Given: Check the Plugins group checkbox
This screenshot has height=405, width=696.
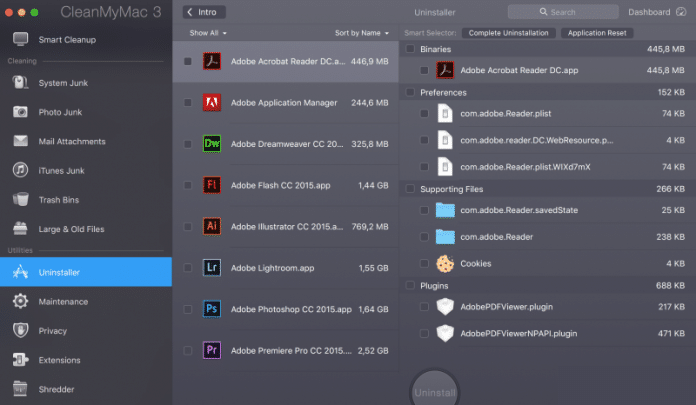Looking at the screenshot, I should click(x=410, y=285).
